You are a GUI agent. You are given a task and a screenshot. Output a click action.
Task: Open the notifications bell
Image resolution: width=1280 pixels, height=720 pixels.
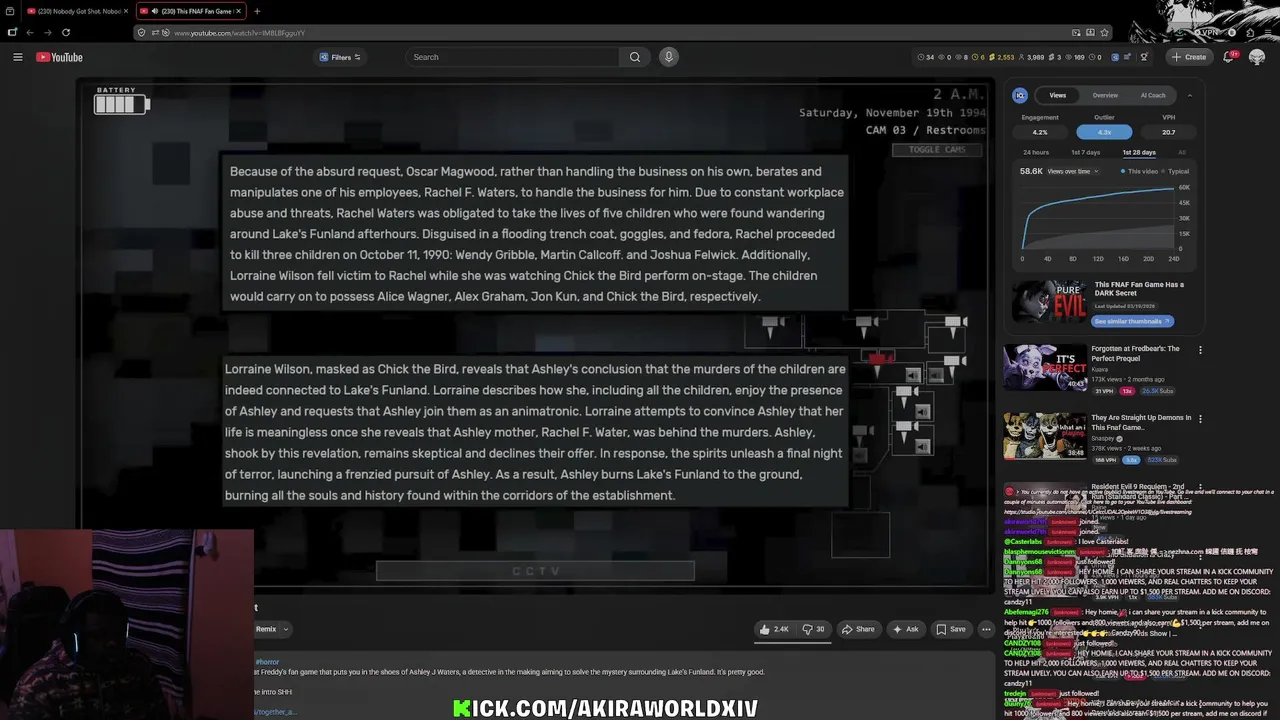(x=1228, y=57)
